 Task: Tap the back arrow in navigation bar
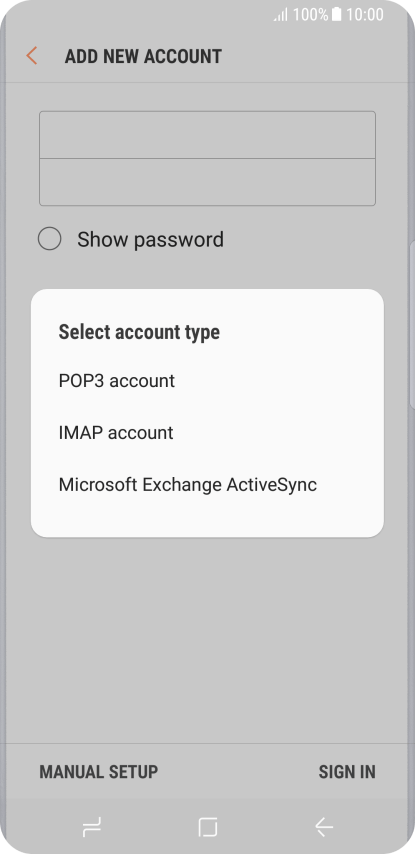(324, 827)
